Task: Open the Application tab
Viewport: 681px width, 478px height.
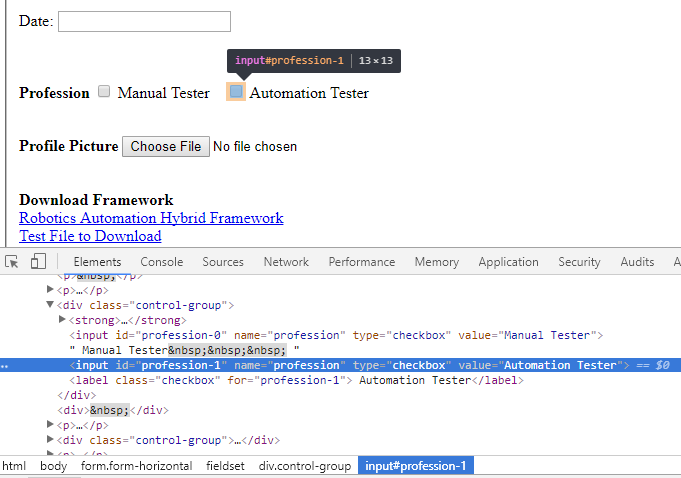Action: click(x=508, y=262)
